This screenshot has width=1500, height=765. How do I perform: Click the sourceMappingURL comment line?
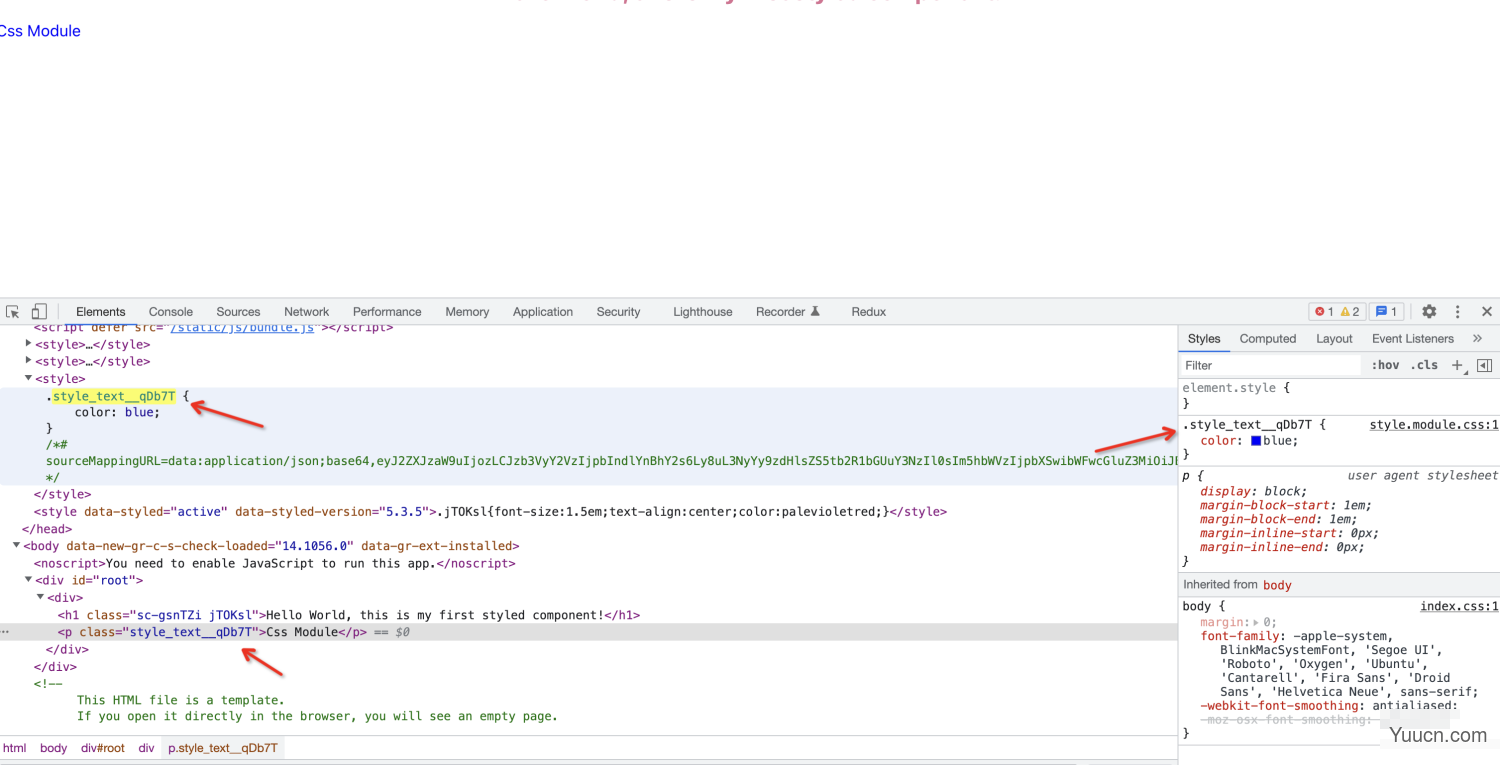pyautogui.click(x=612, y=461)
